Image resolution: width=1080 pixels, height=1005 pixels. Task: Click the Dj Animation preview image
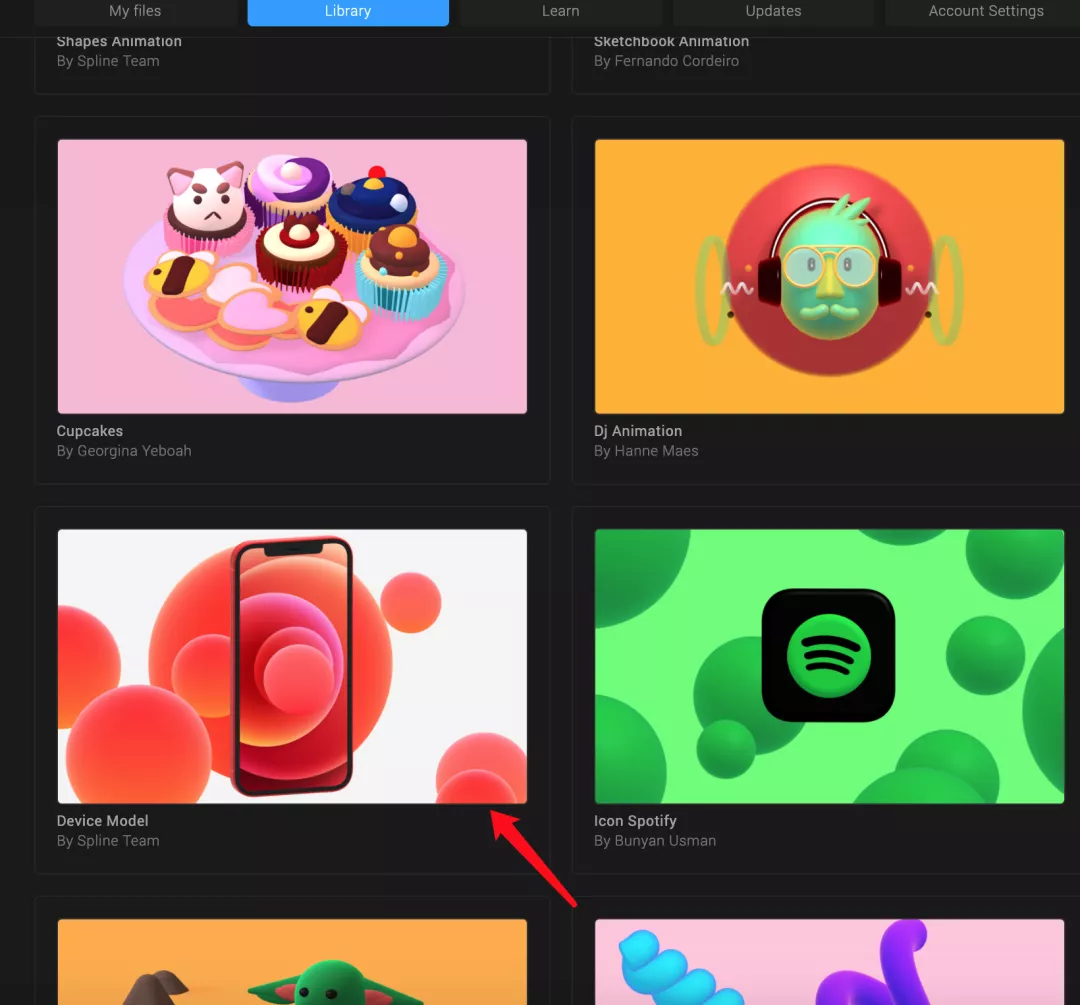click(x=829, y=276)
